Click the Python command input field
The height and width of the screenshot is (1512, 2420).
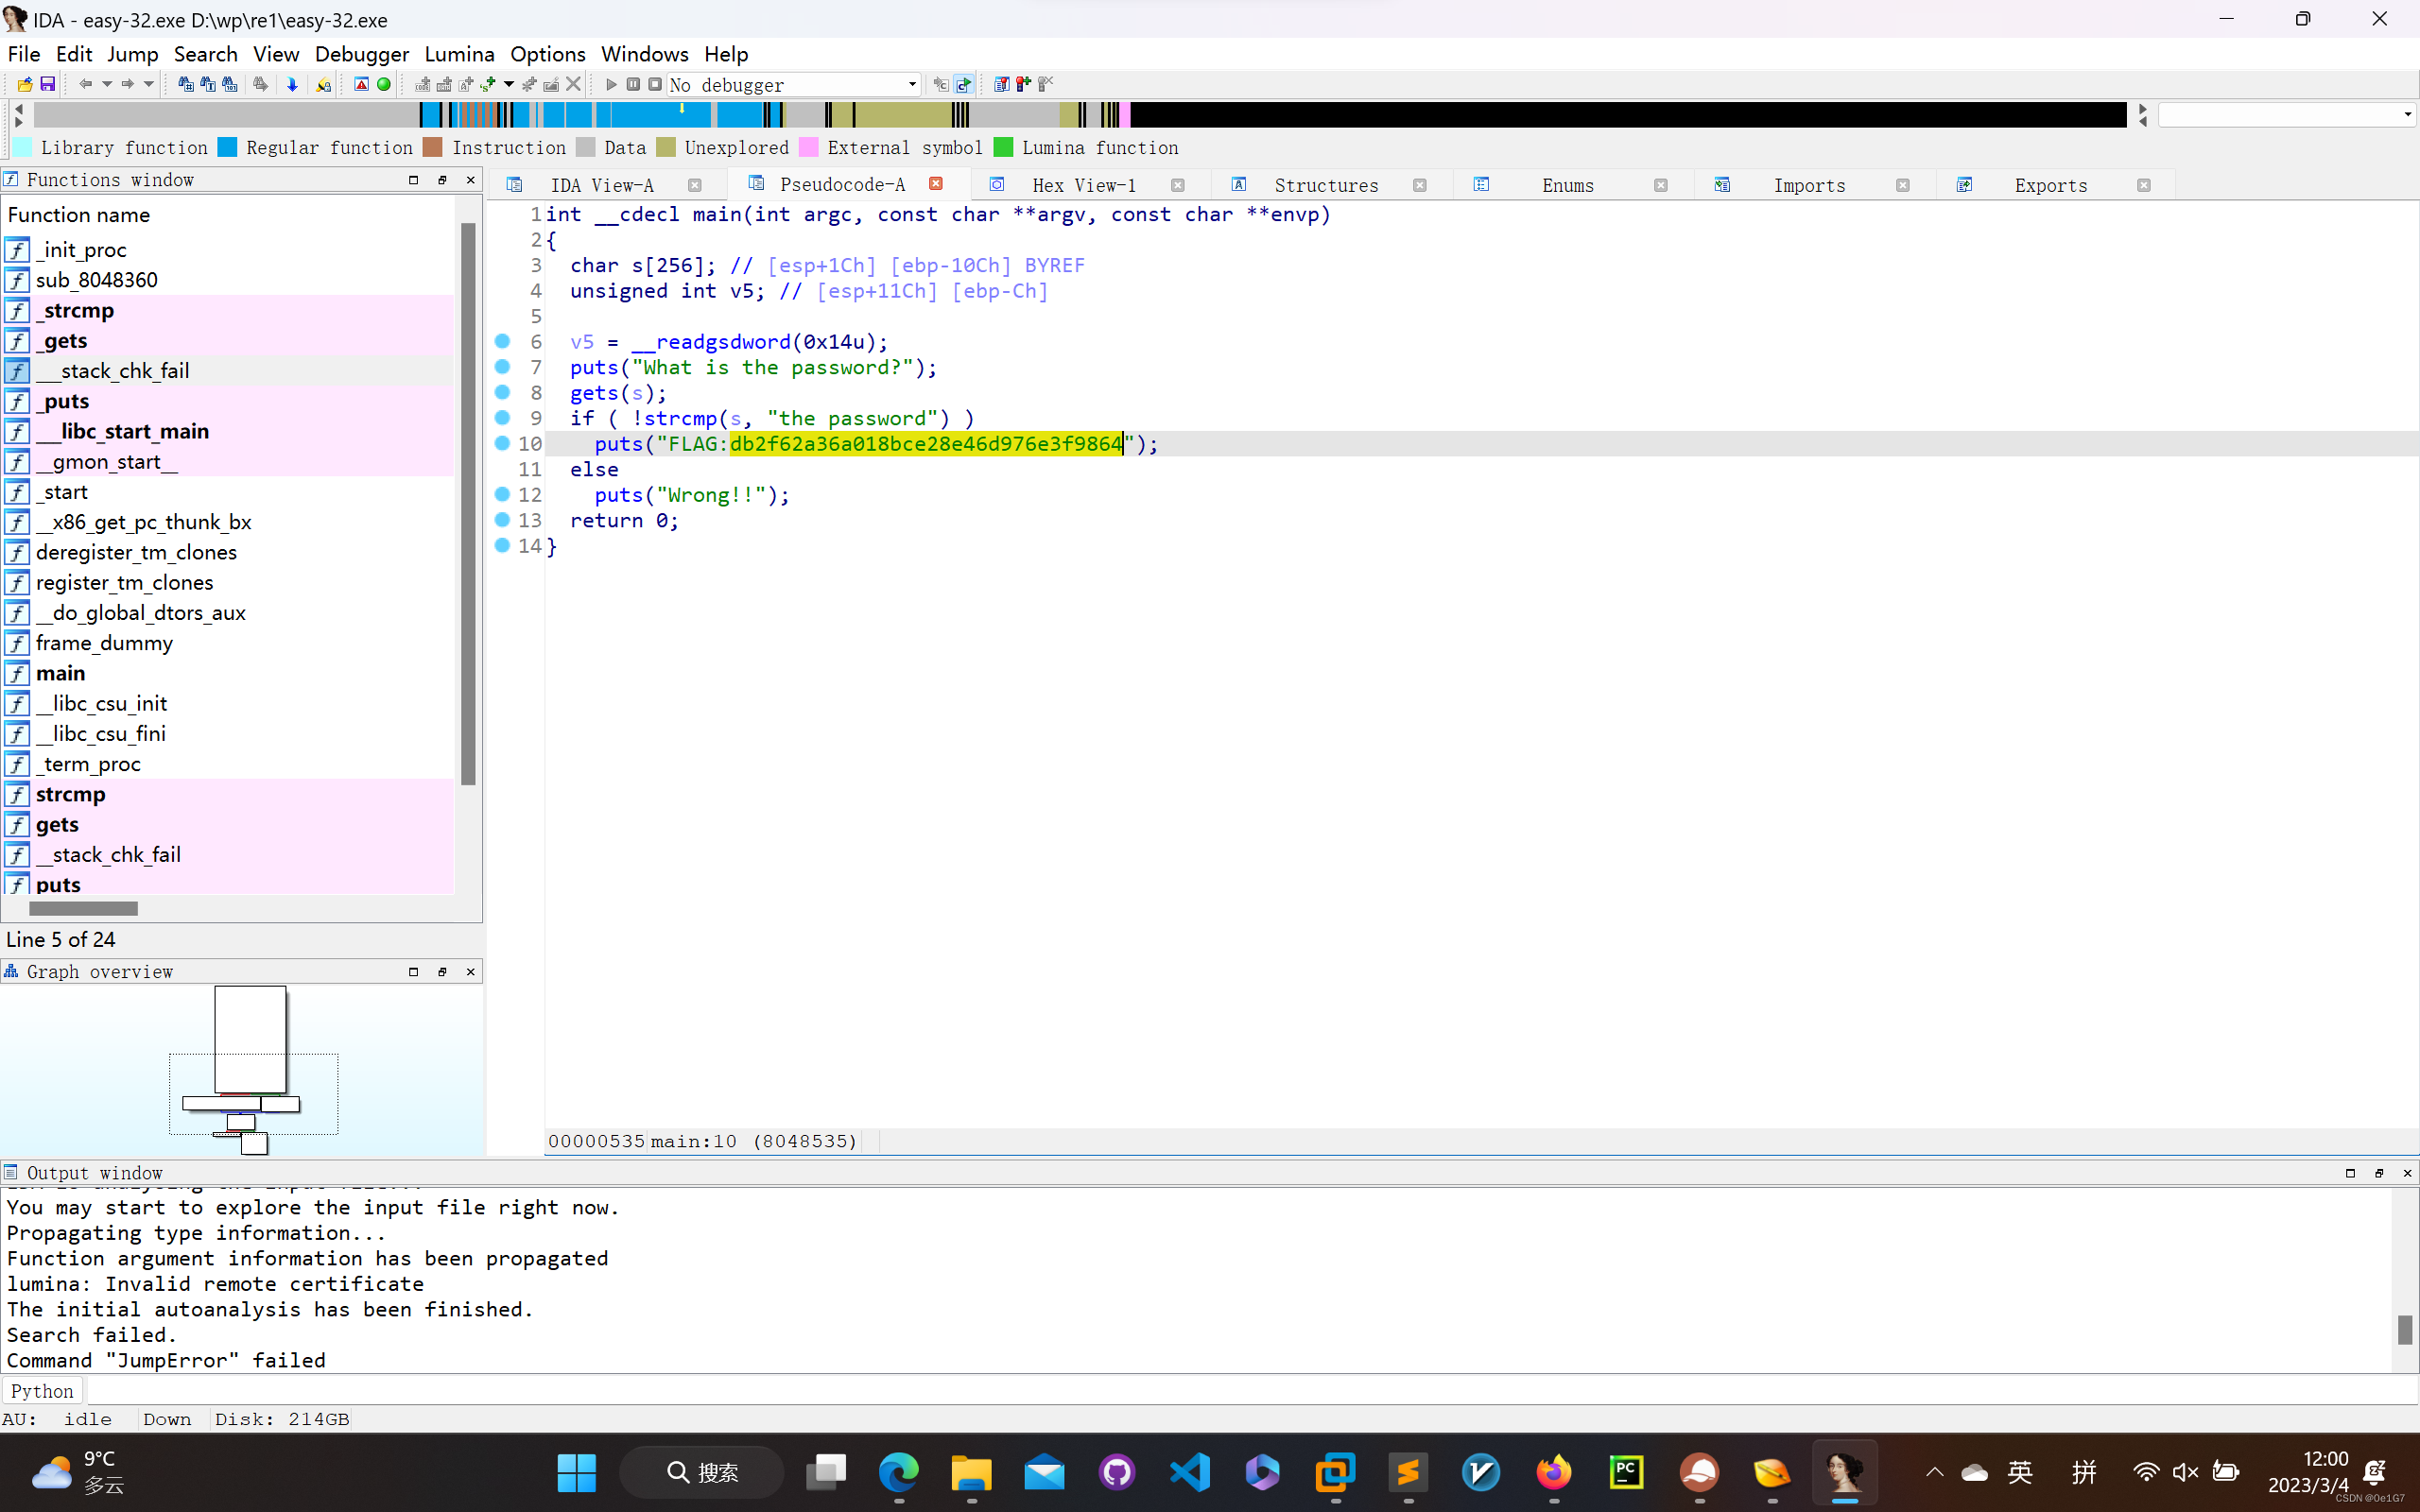point(1250,1391)
